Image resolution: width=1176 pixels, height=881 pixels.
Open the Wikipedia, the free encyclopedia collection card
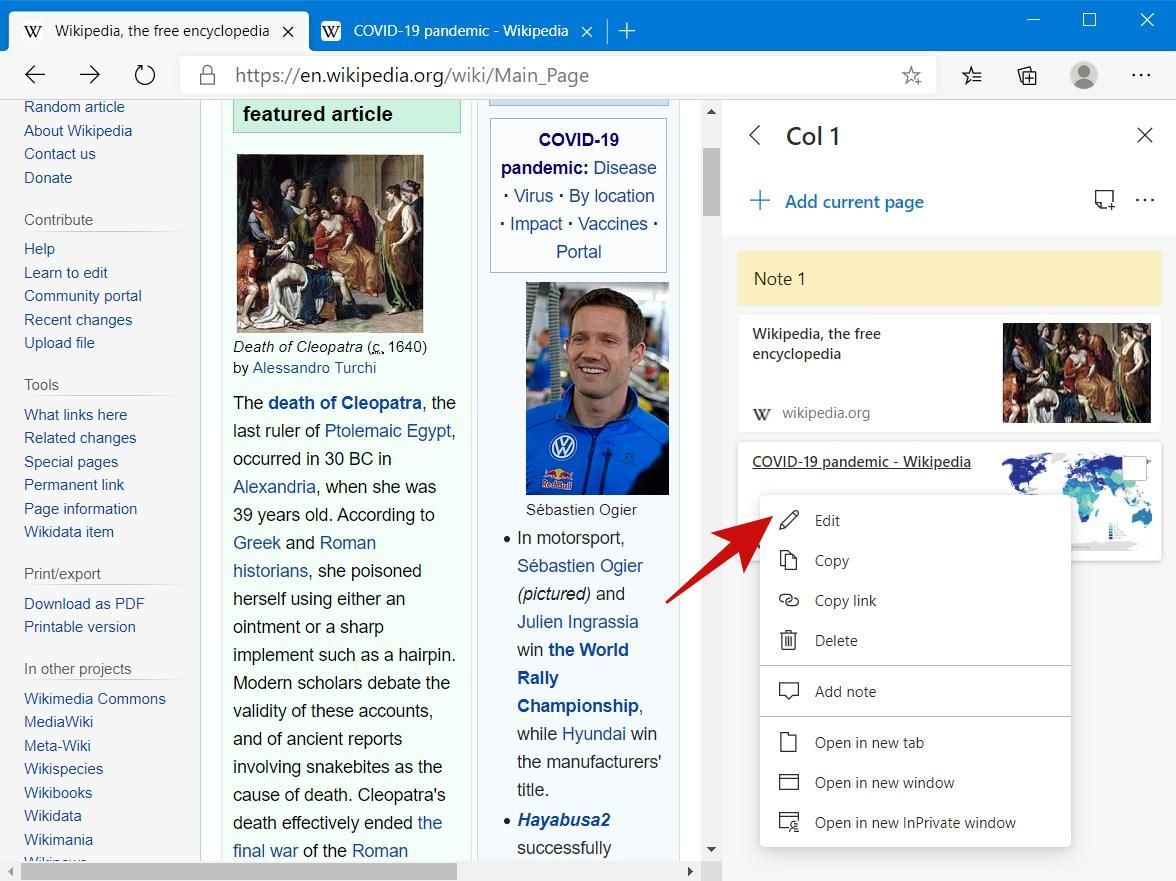[950, 373]
